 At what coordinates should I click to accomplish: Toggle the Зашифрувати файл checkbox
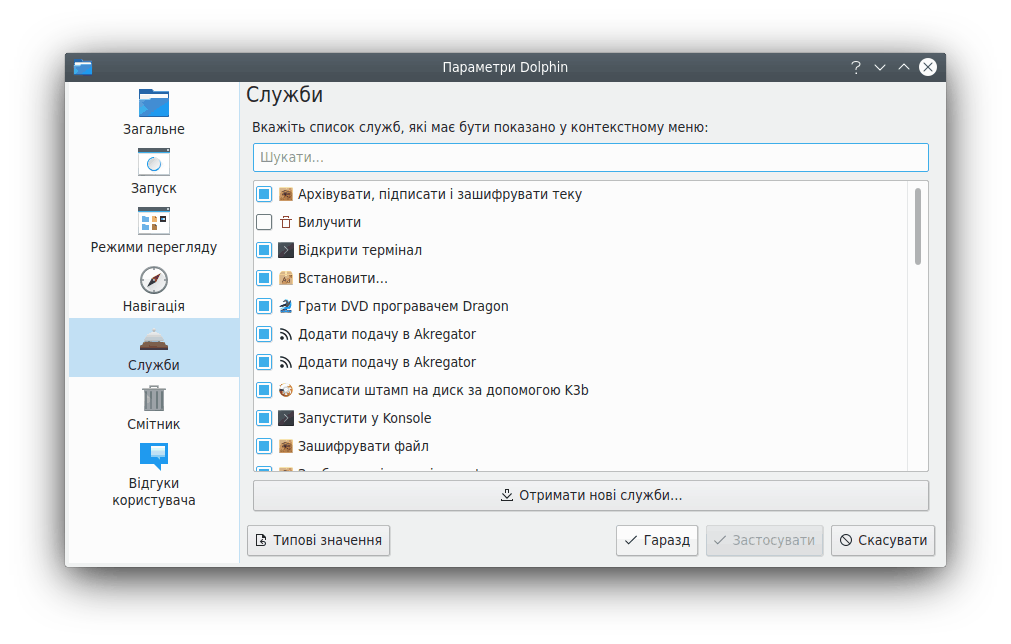point(264,446)
